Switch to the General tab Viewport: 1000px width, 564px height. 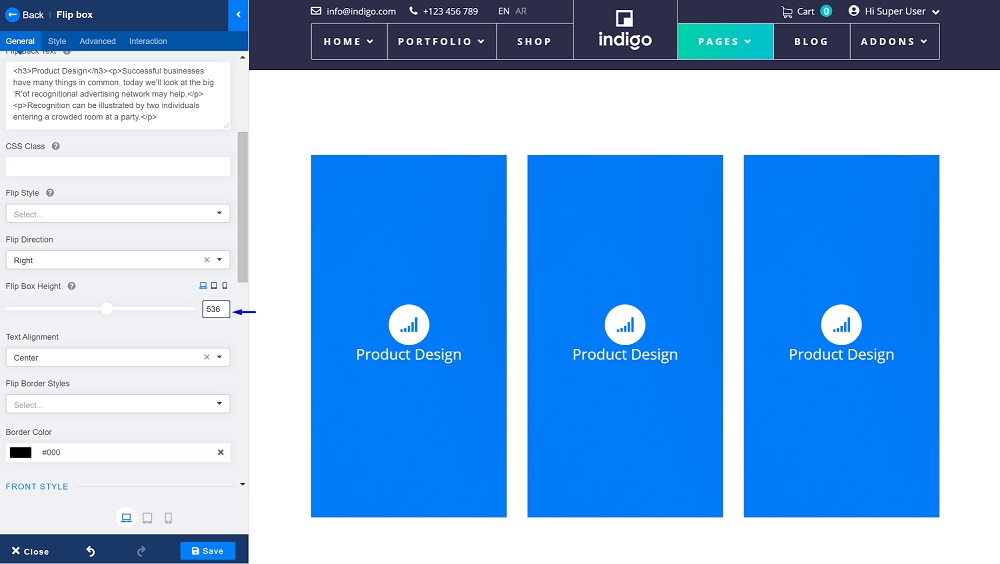point(20,41)
